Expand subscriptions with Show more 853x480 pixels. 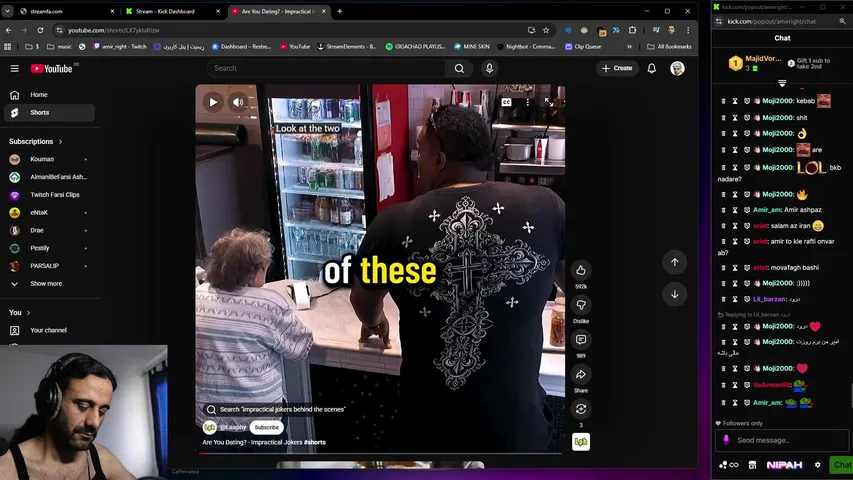(x=49, y=284)
